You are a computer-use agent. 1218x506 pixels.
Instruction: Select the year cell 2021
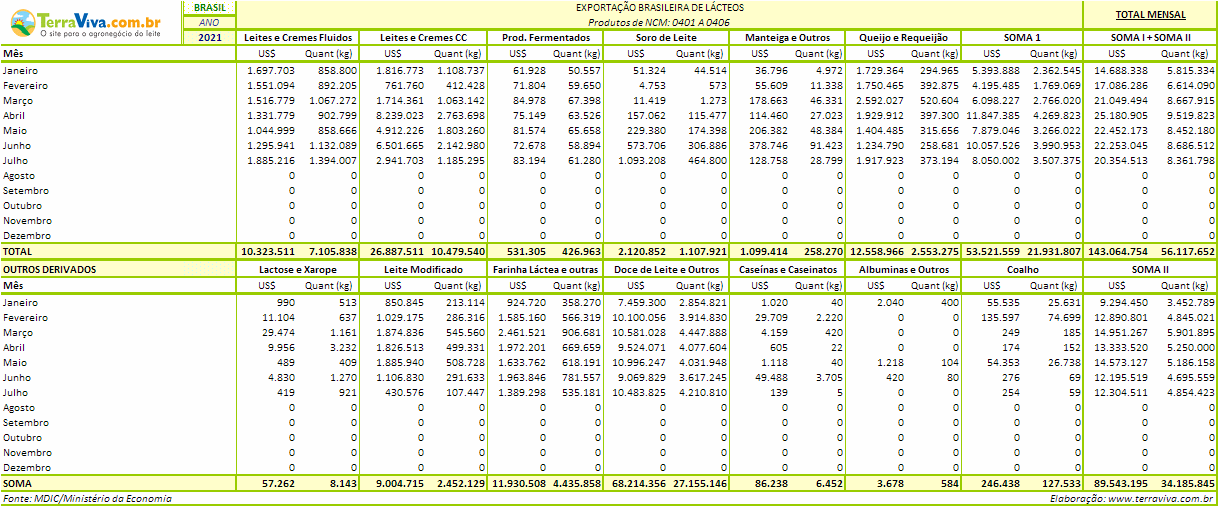210,38
